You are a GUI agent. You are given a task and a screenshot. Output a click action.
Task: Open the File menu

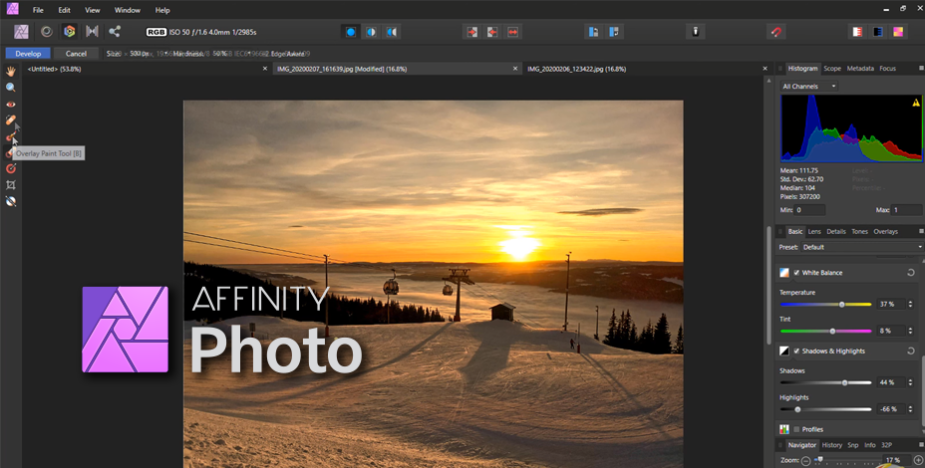coord(38,10)
